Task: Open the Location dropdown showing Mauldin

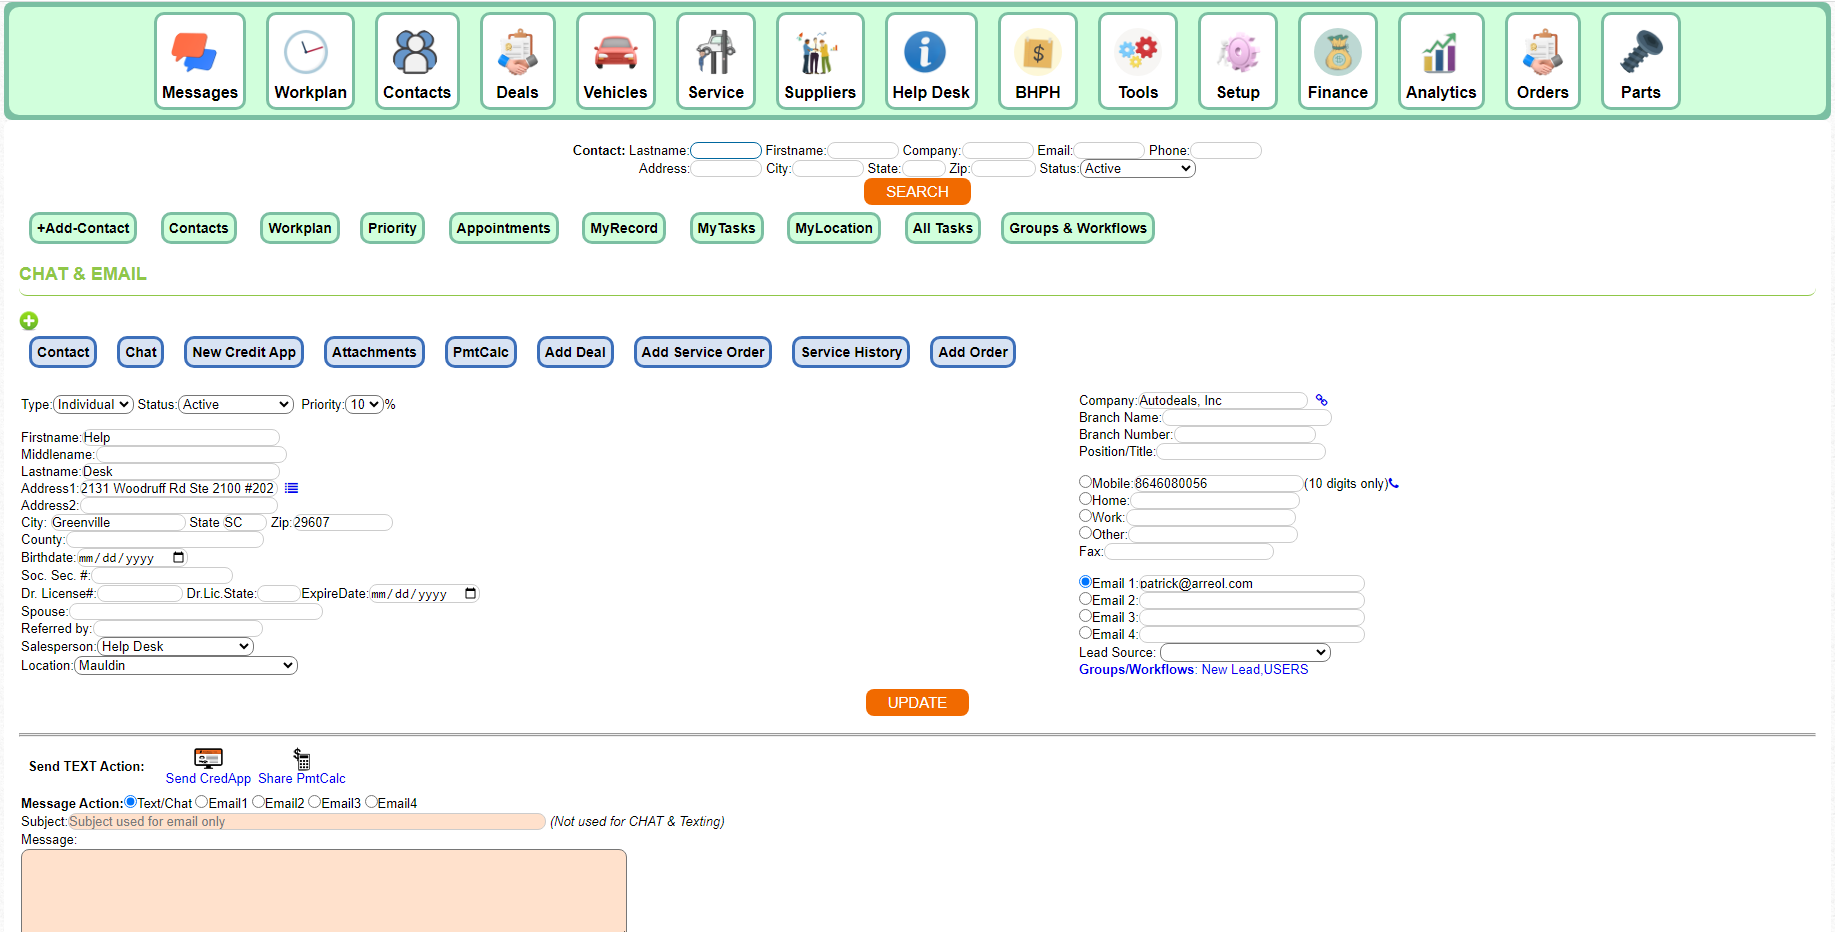Action: pyautogui.click(x=185, y=665)
